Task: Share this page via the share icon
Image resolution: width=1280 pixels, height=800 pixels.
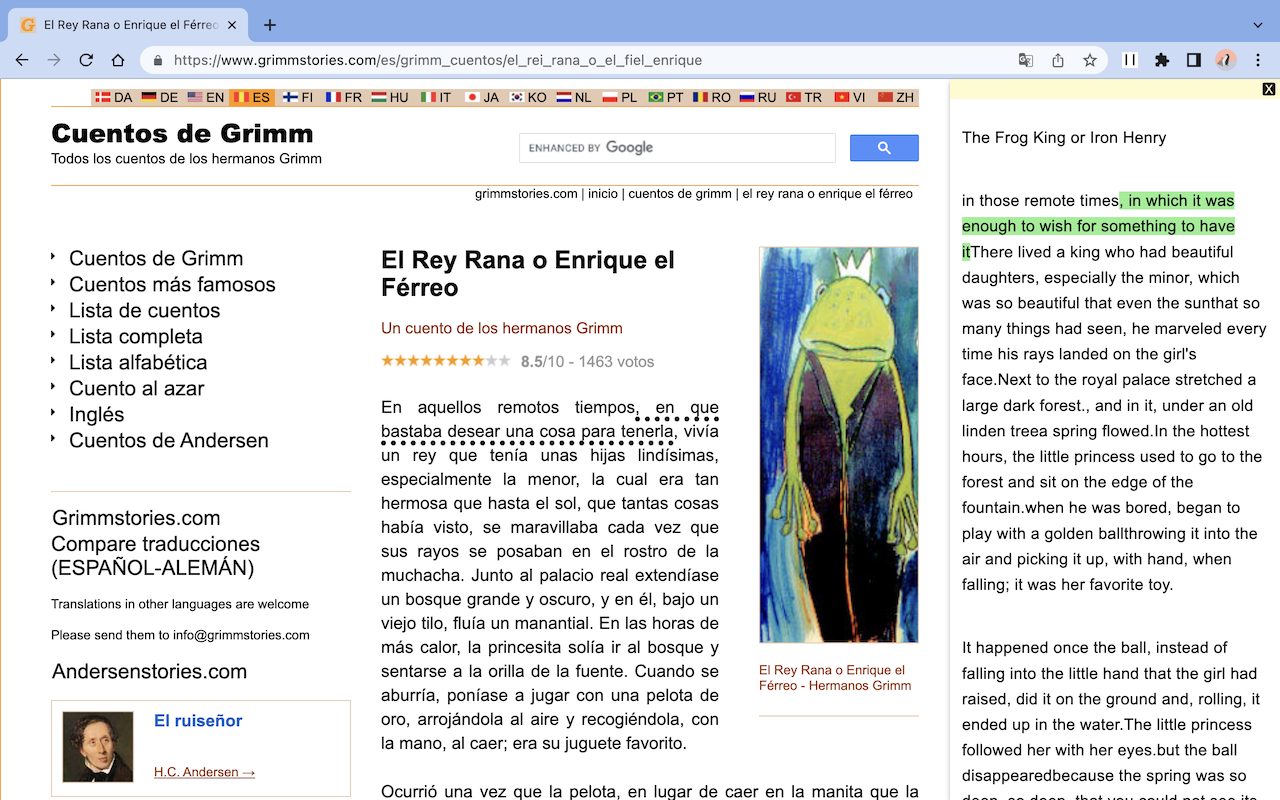Action: (1058, 60)
